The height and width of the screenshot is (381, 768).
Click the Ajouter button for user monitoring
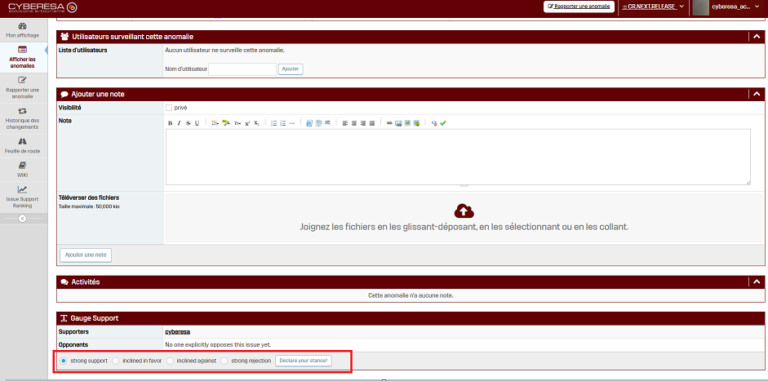pyautogui.click(x=290, y=69)
